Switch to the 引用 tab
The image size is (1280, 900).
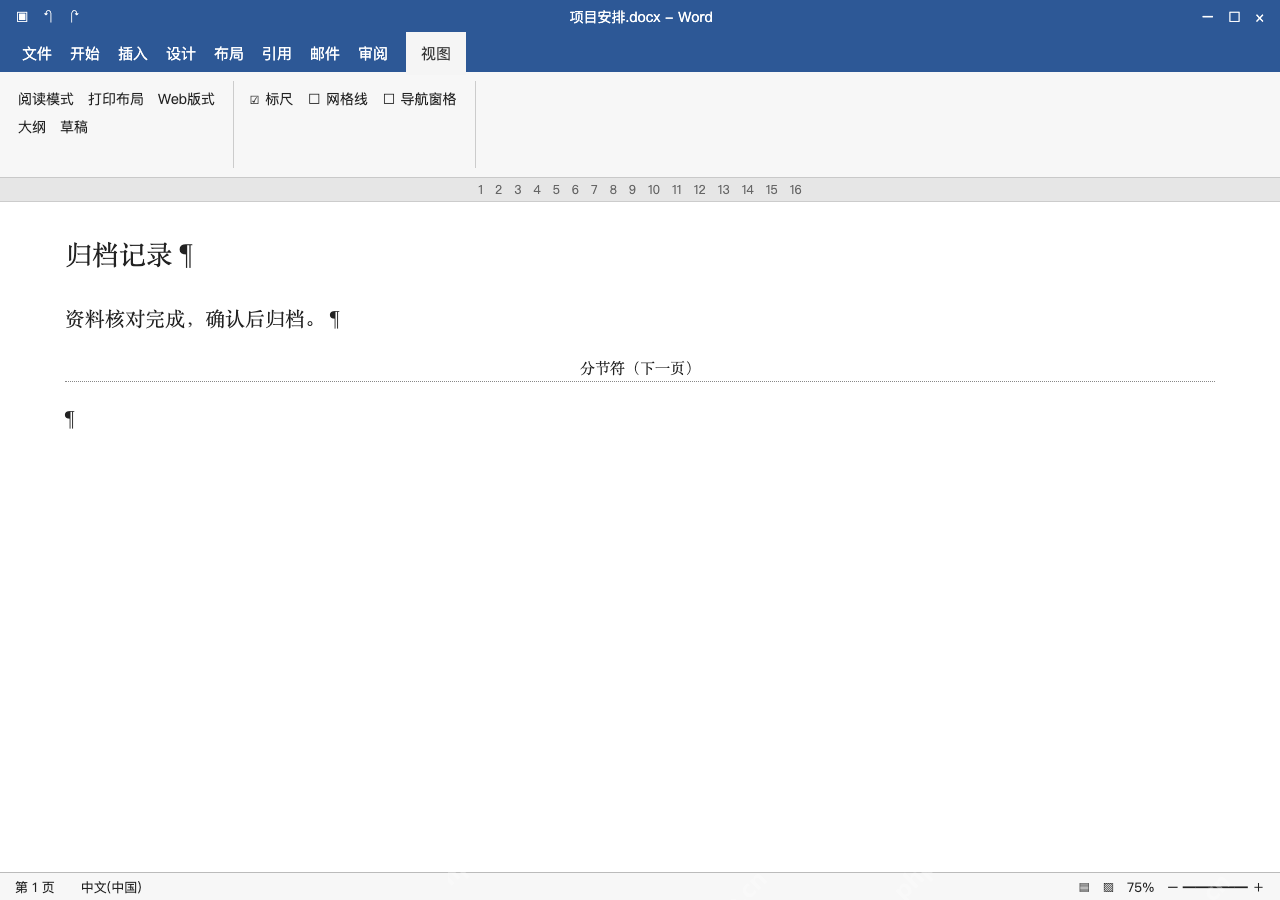click(277, 54)
